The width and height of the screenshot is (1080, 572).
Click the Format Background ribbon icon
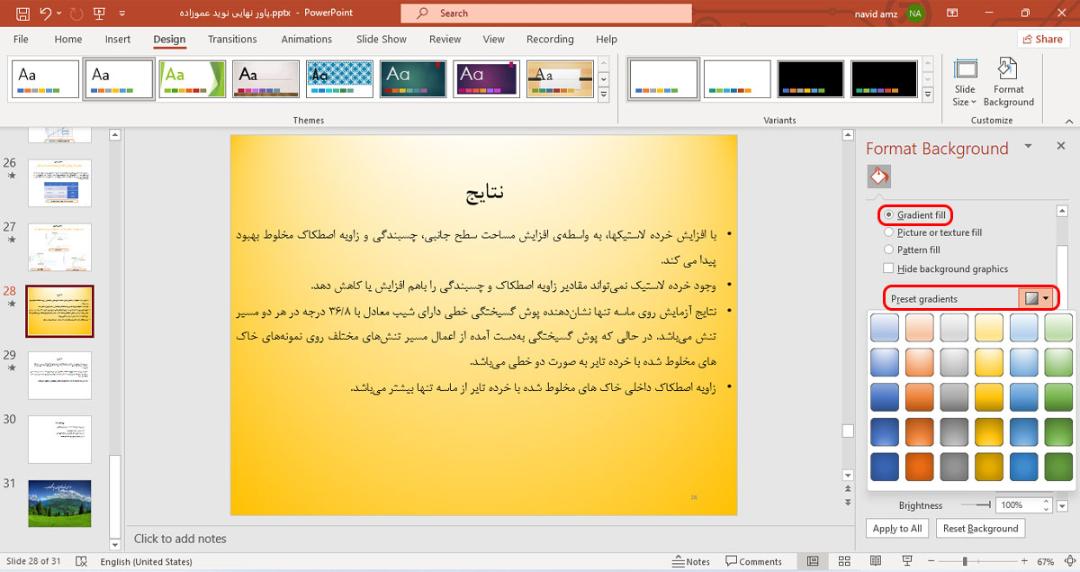[x=1008, y=83]
